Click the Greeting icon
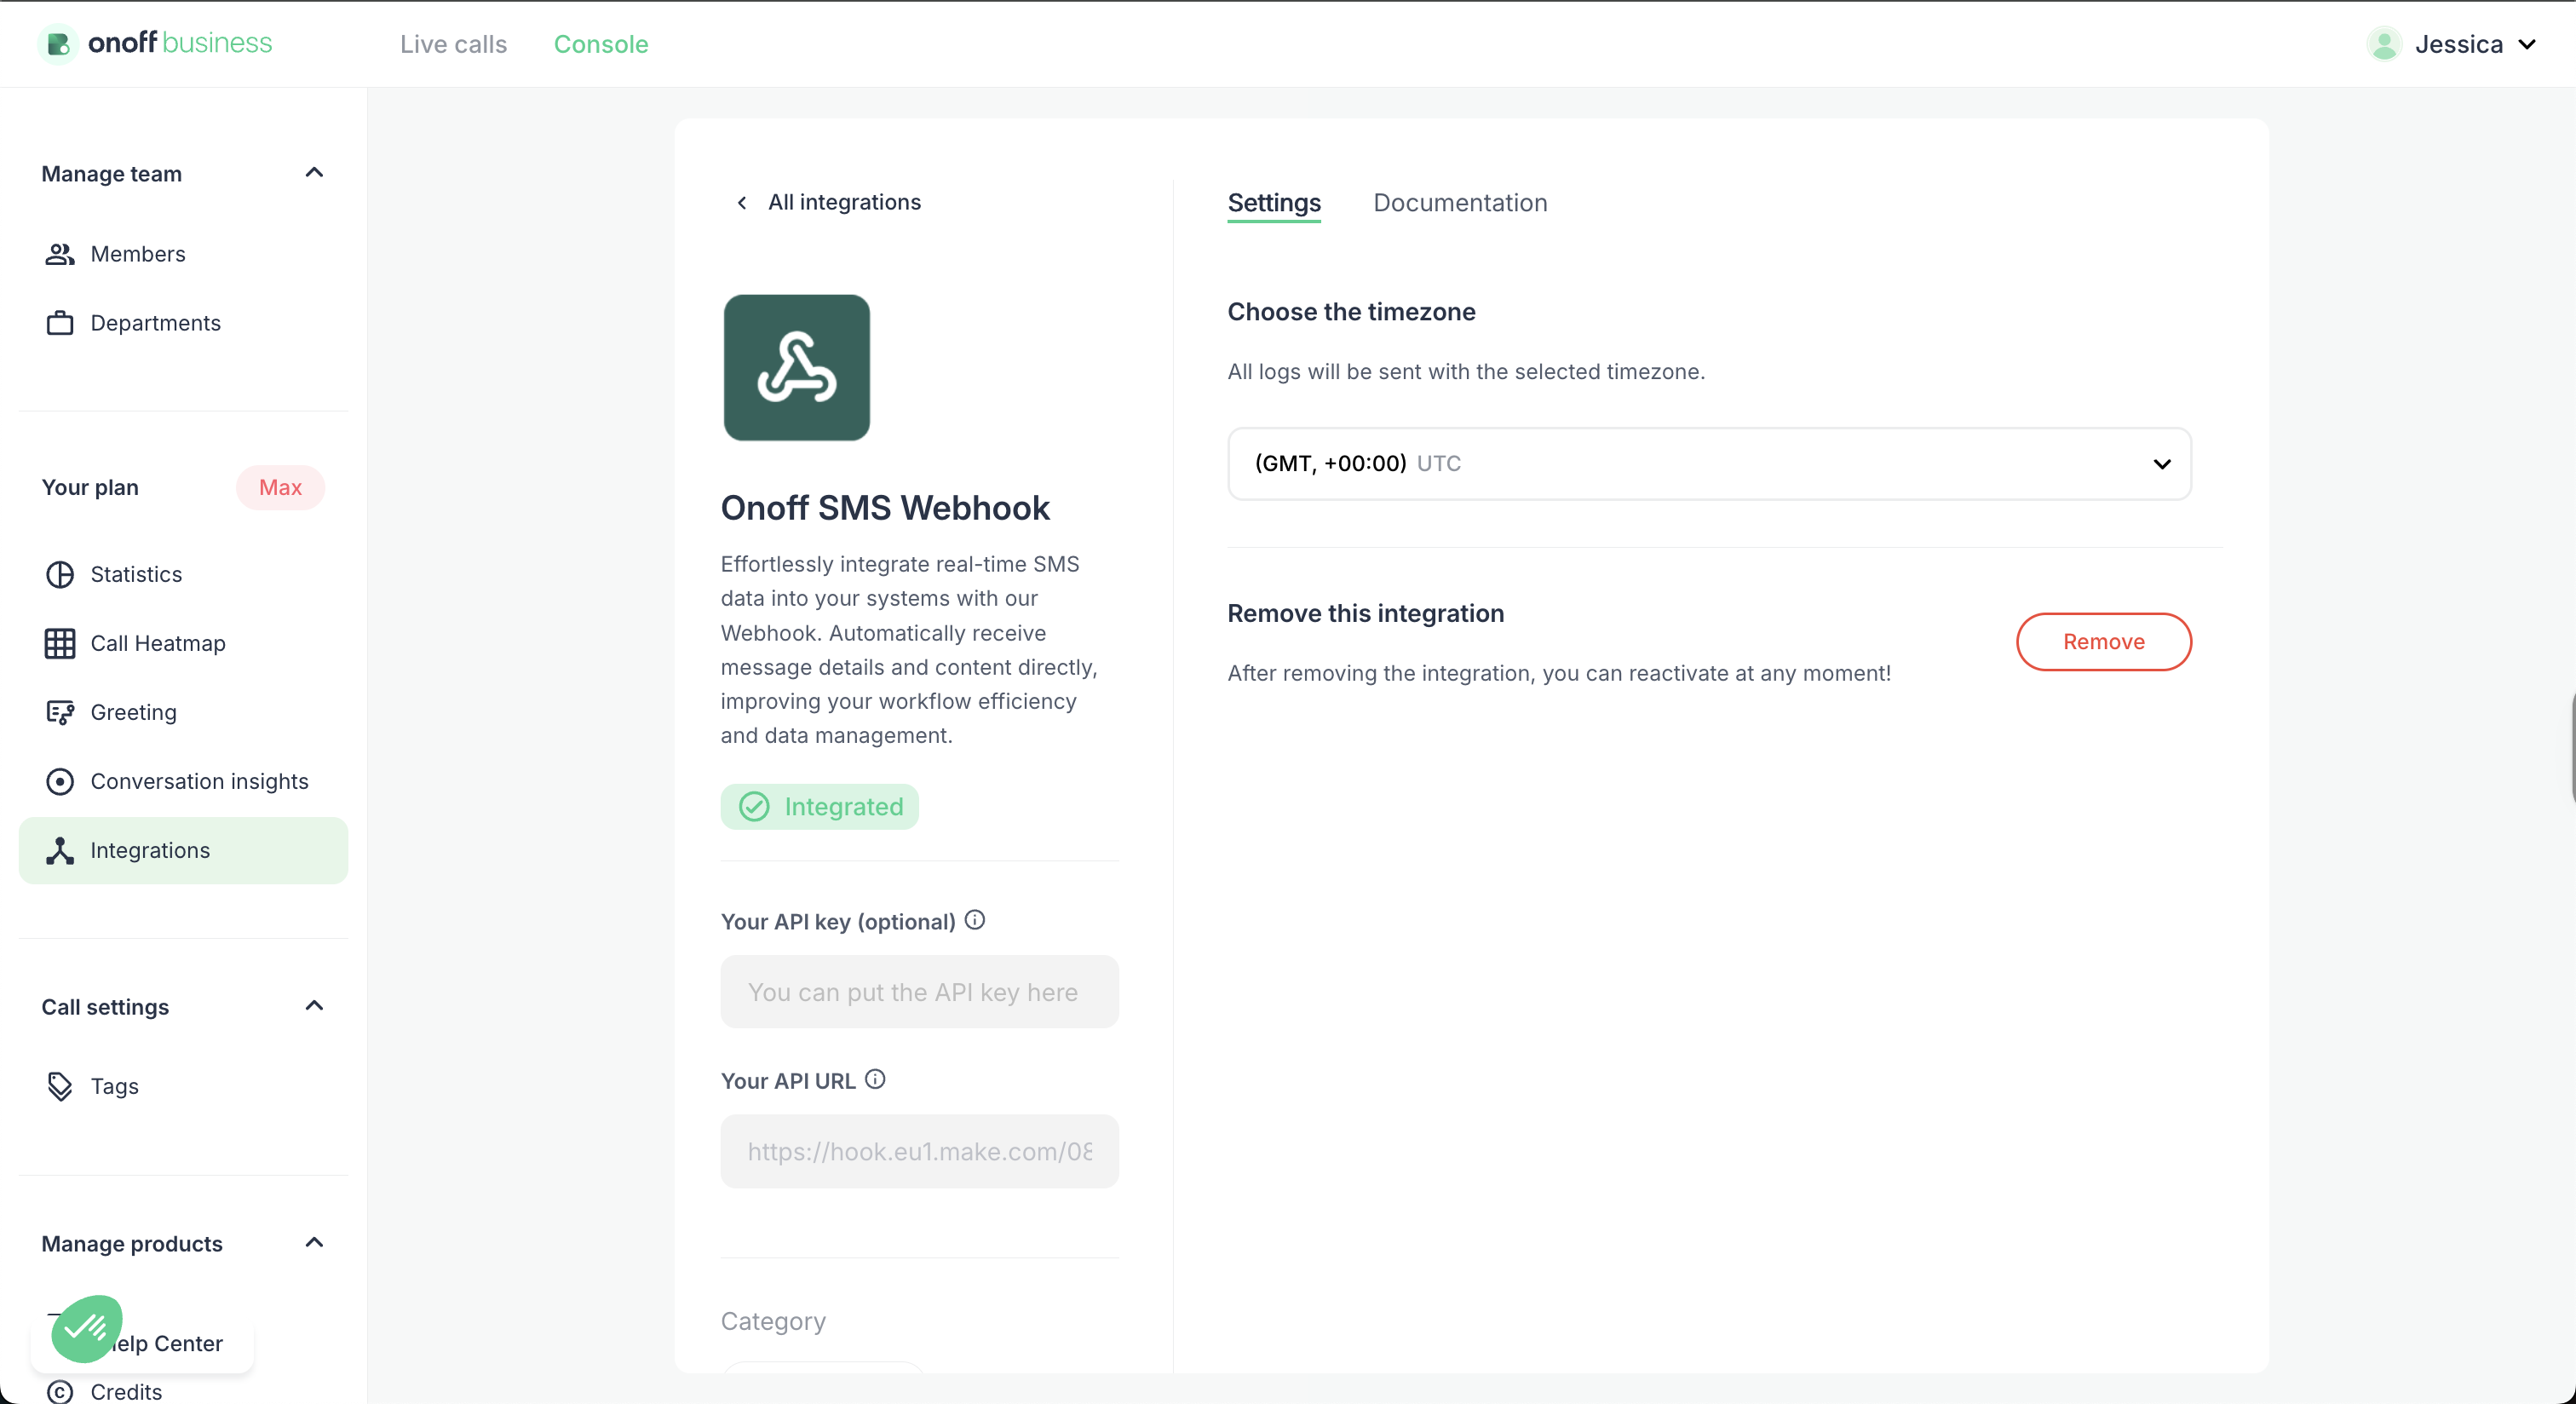The width and height of the screenshot is (2576, 1404). 60,712
